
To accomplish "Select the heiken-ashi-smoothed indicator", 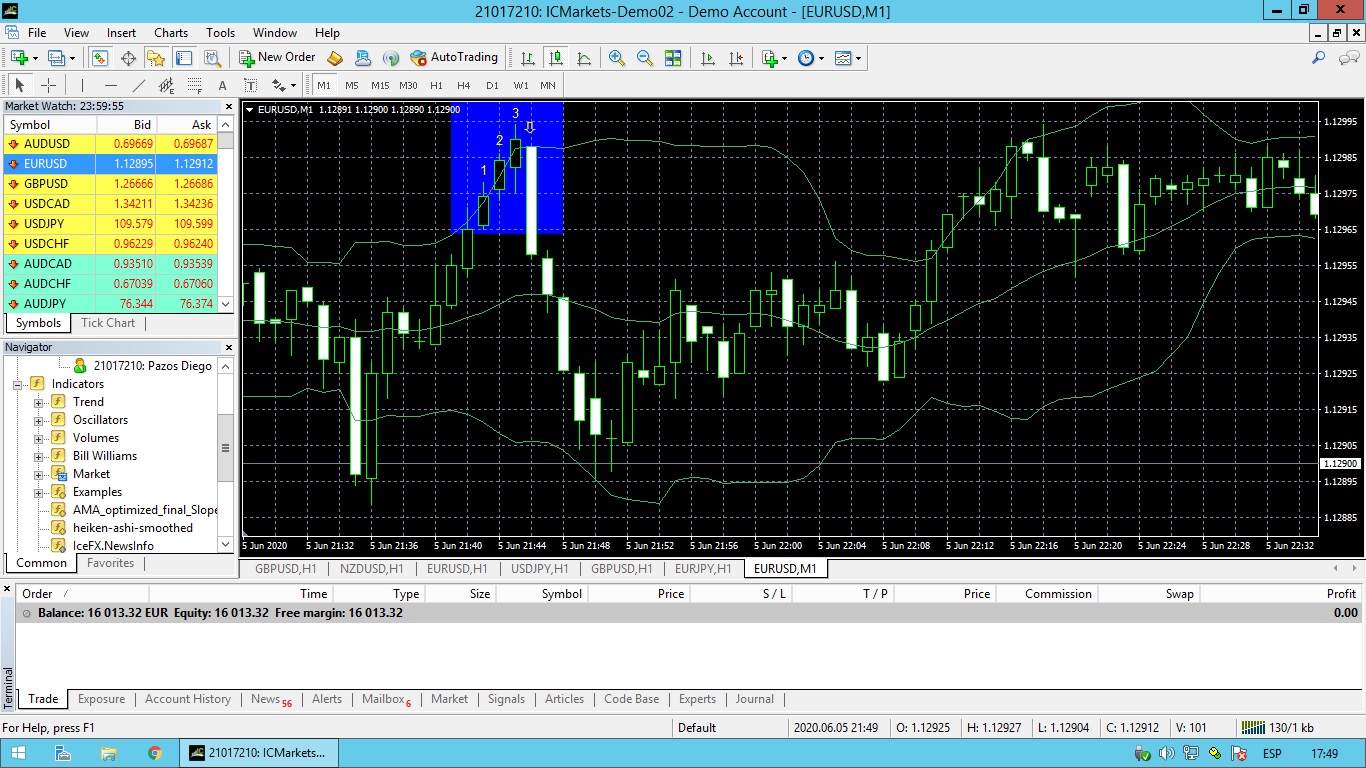I will pos(133,528).
